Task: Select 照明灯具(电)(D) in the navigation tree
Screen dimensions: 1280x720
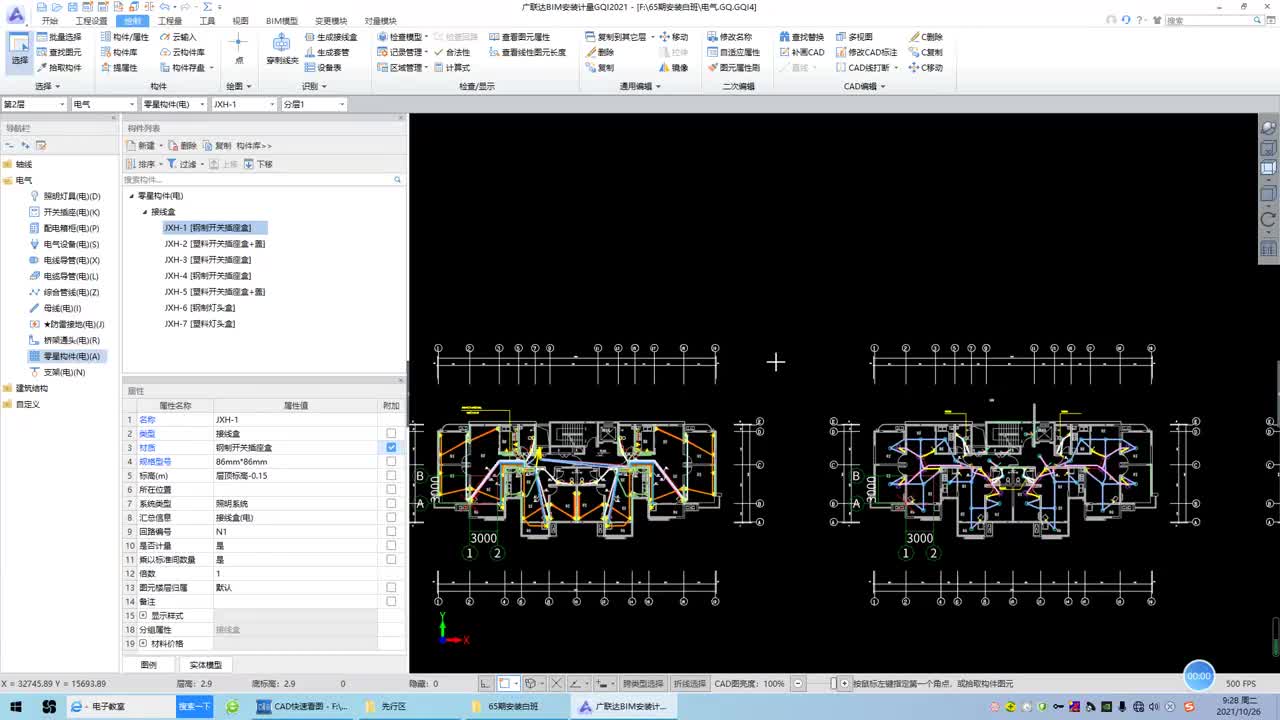Action: coord(71,196)
